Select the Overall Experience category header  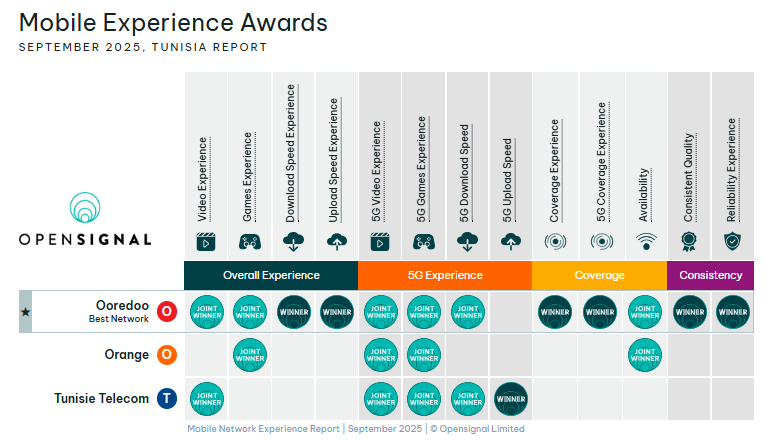tap(271, 275)
